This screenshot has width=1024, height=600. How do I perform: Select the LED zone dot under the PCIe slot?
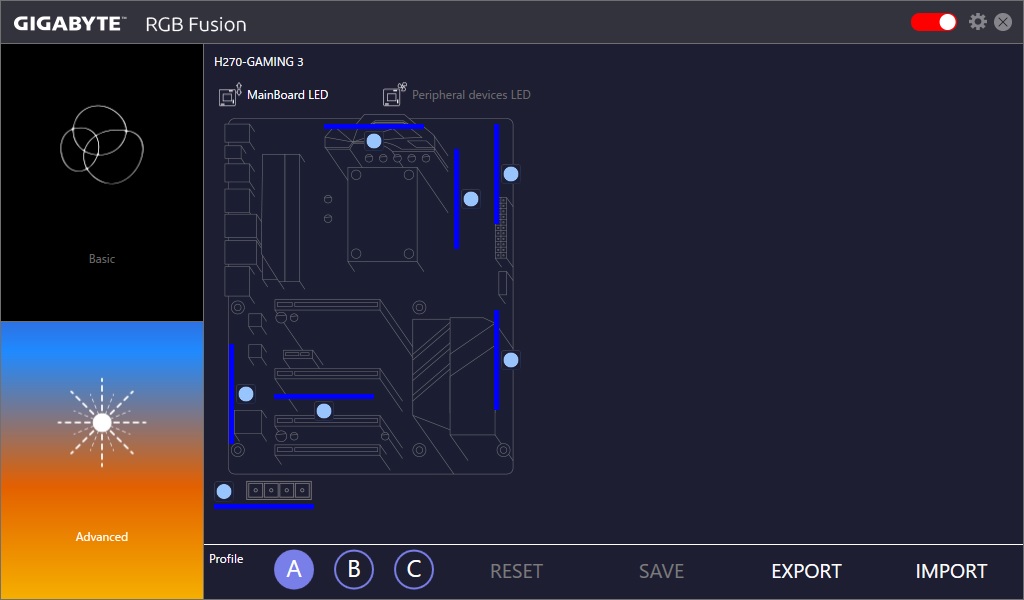[x=324, y=410]
